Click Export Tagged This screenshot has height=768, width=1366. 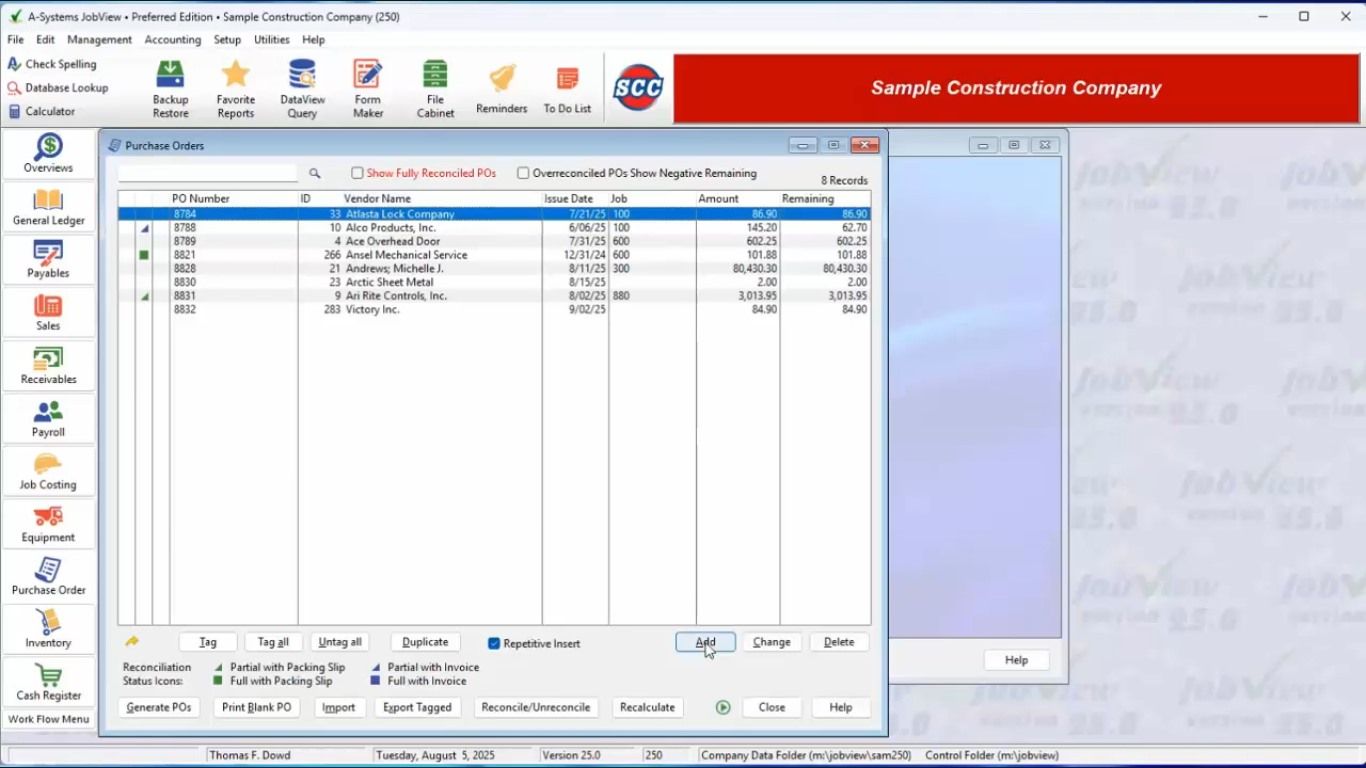417,707
